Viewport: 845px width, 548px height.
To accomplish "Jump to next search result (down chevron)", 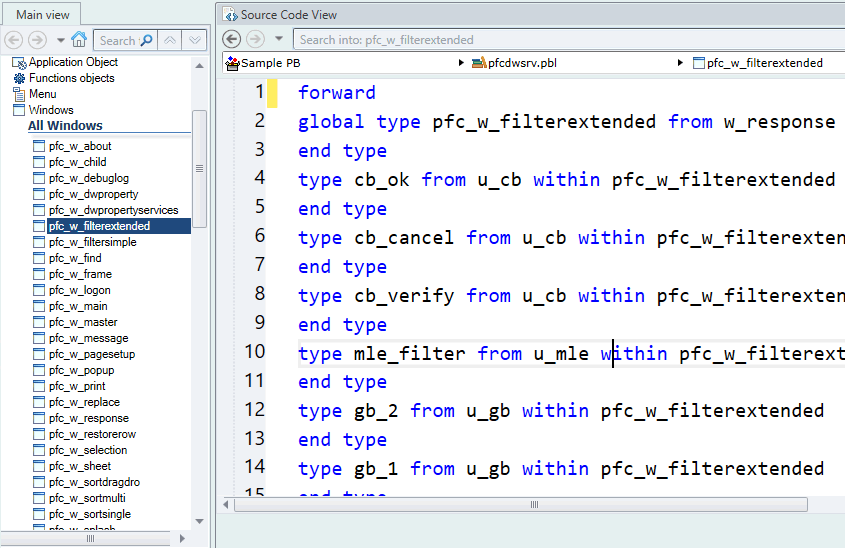I will pos(195,40).
